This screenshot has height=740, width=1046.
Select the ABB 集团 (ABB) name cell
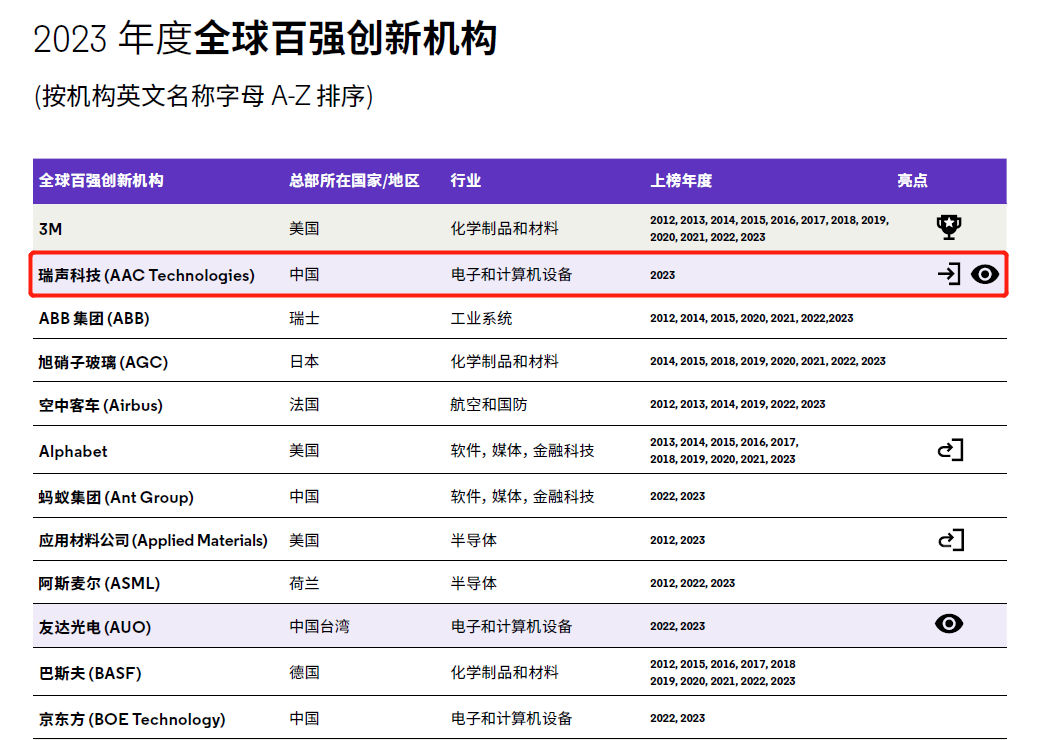[x=94, y=318]
